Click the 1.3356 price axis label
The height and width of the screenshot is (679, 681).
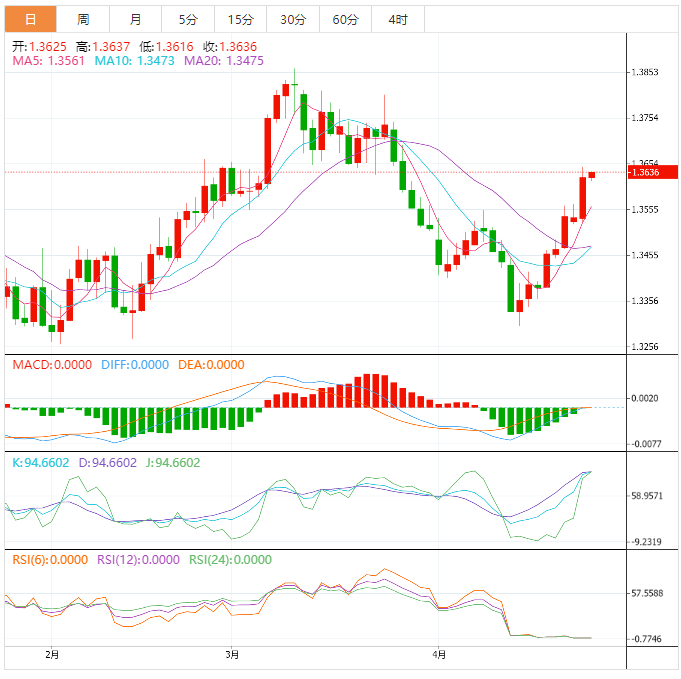(645, 301)
